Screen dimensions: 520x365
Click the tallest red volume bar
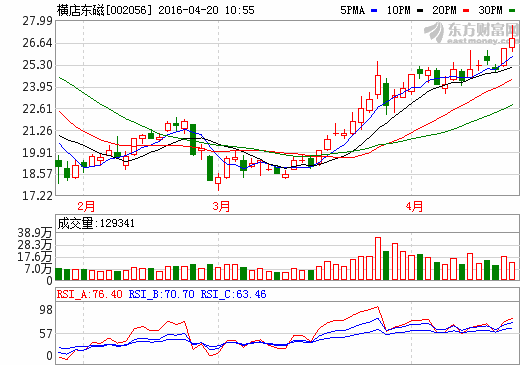[378, 259]
